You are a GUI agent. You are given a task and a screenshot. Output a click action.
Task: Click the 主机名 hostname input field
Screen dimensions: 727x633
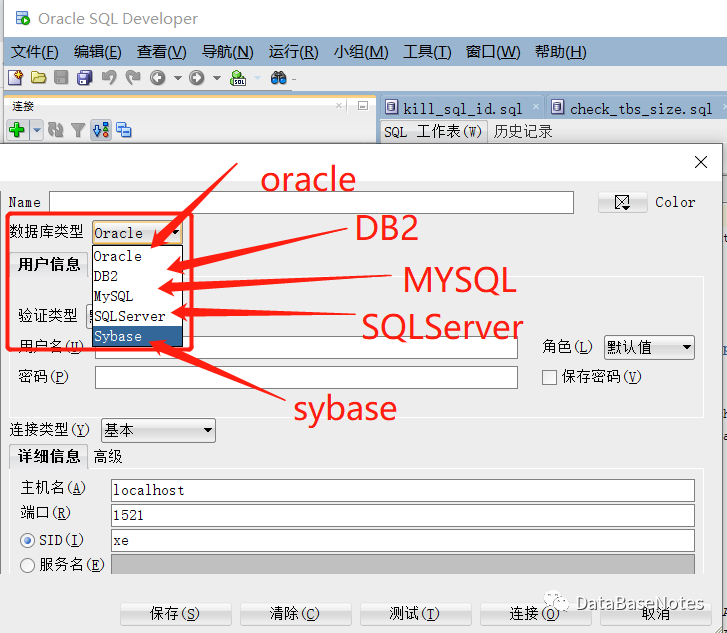(402, 490)
